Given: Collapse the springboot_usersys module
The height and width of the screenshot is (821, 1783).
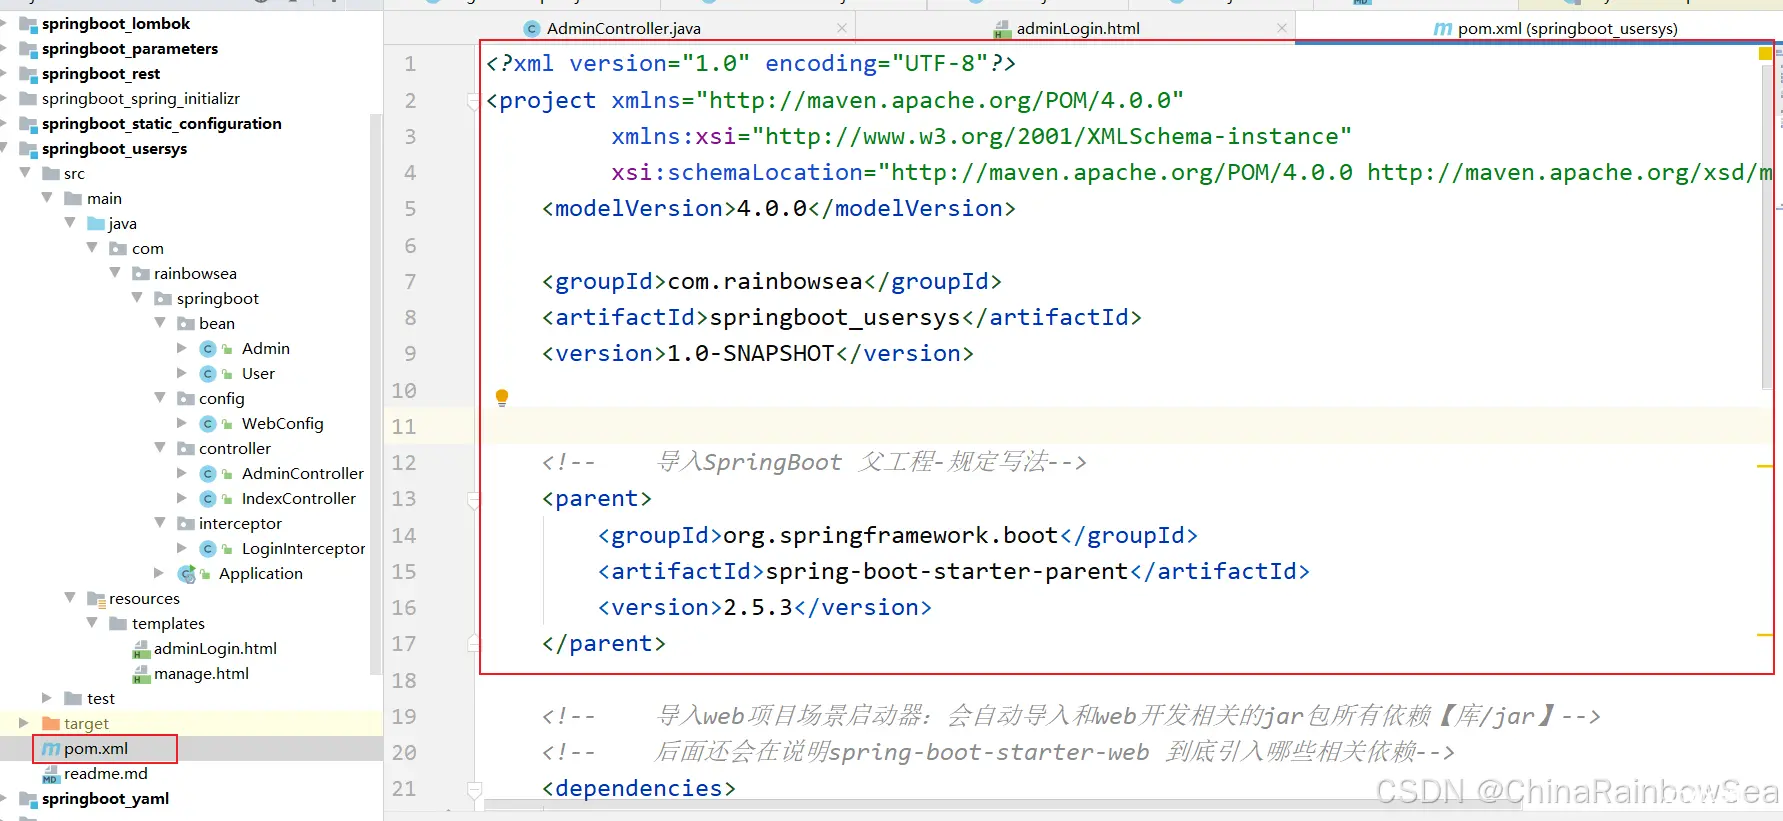Looking at the screenshot, I should point(3,148).
